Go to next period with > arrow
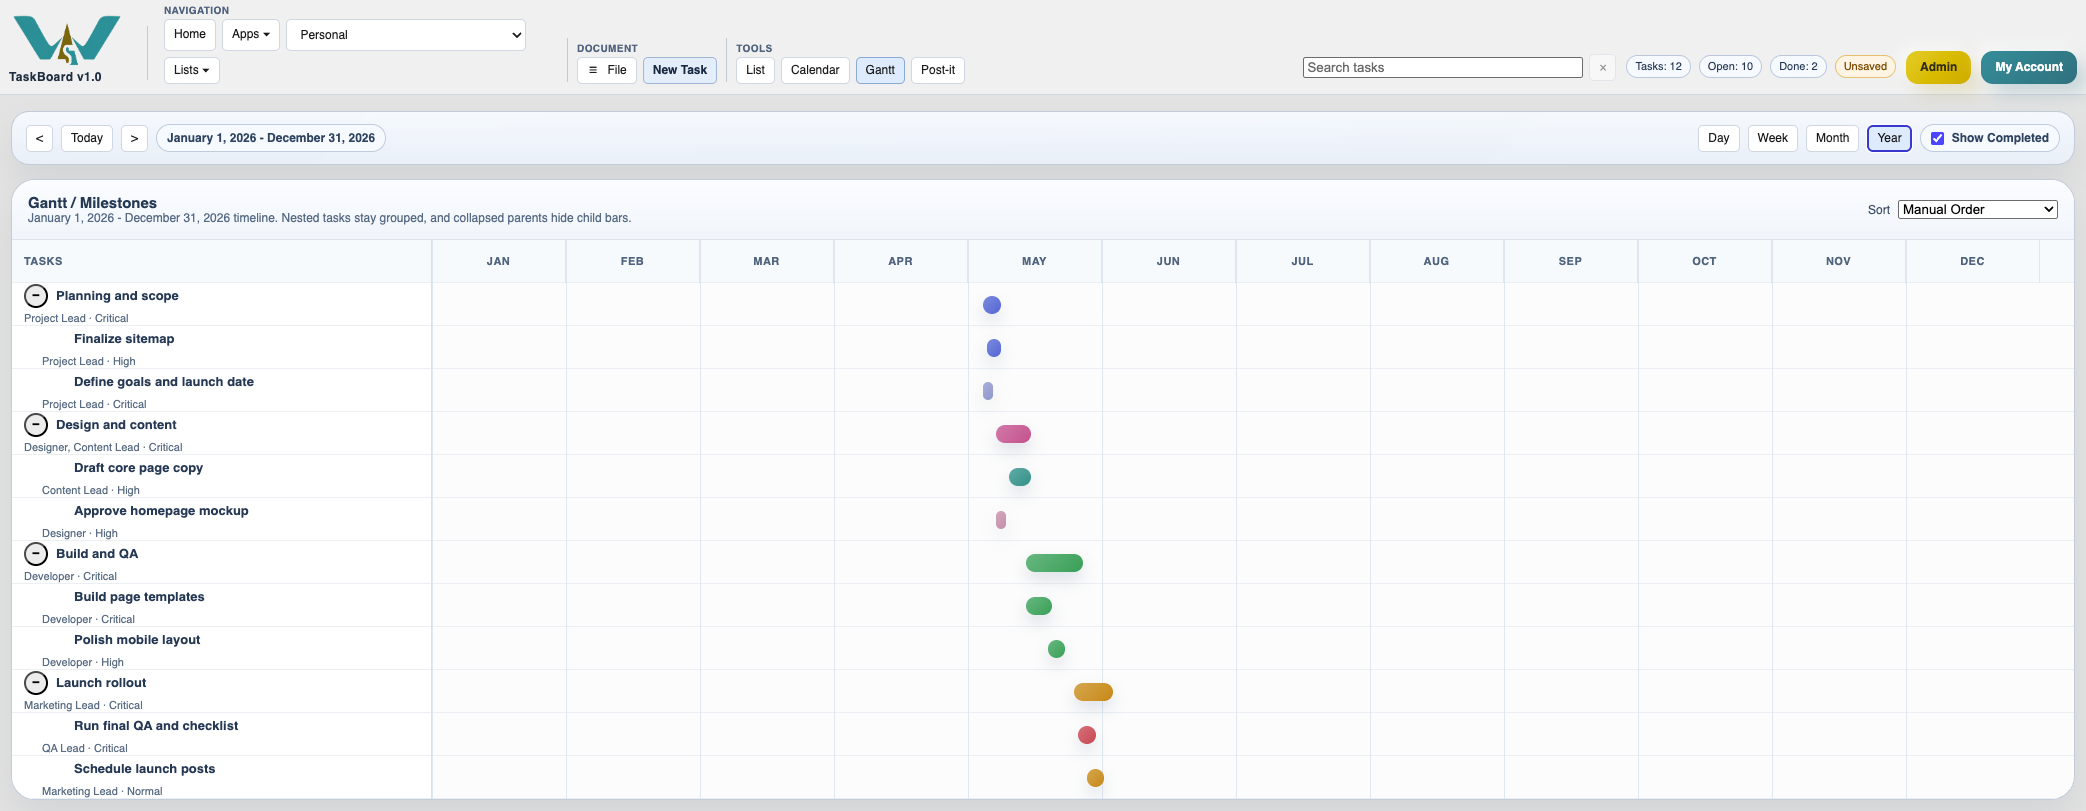Screen dimensions: 2086x811 (134, 138)
